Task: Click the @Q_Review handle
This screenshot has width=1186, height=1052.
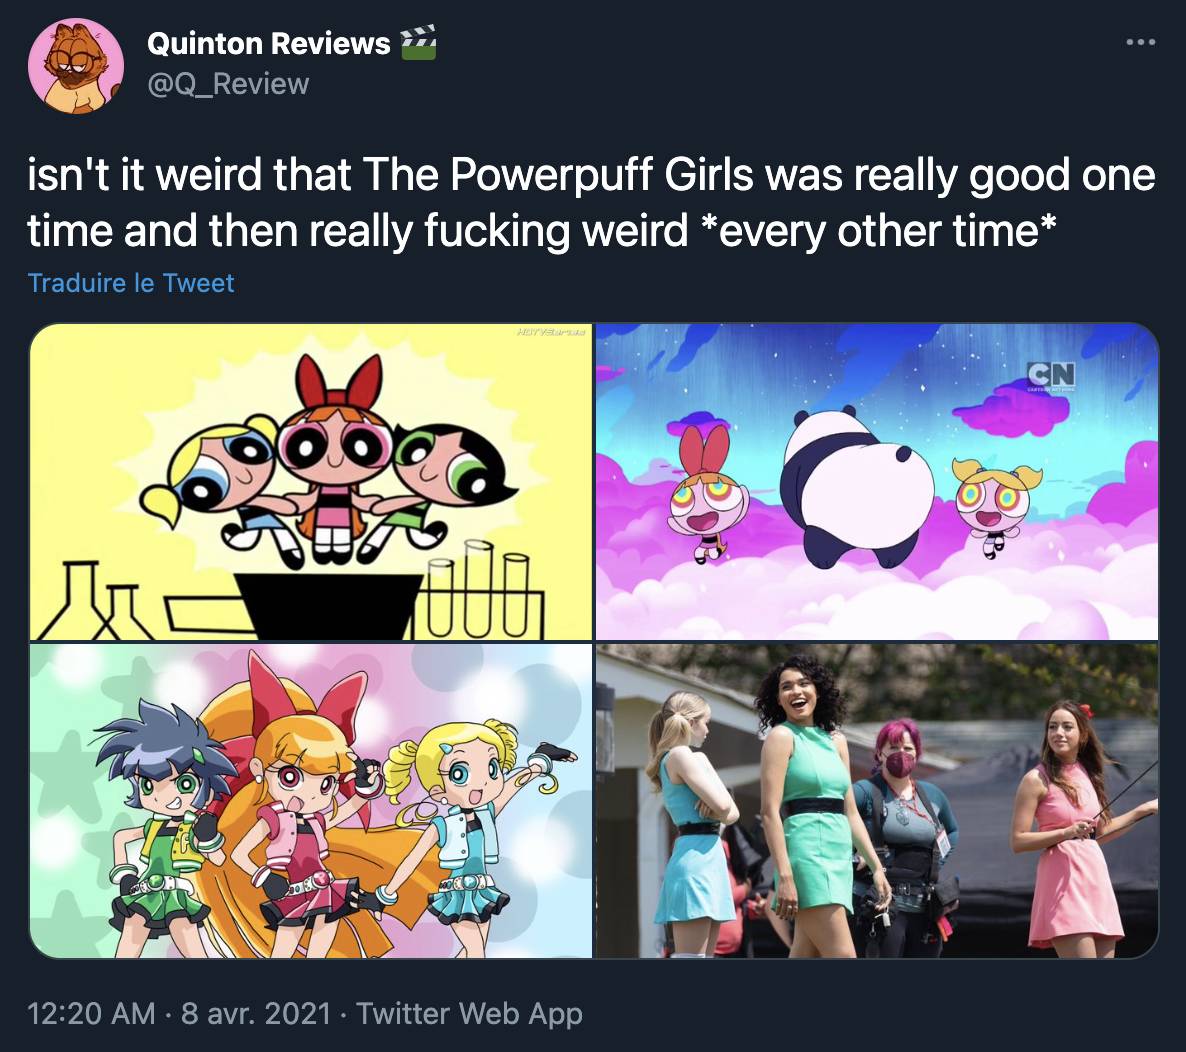Action: (228, 84)
